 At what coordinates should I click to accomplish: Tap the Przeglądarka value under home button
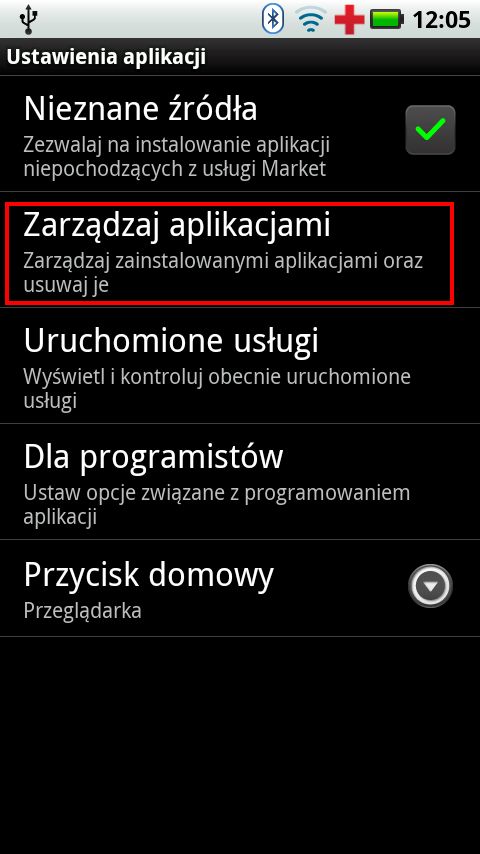pos(82,611)
